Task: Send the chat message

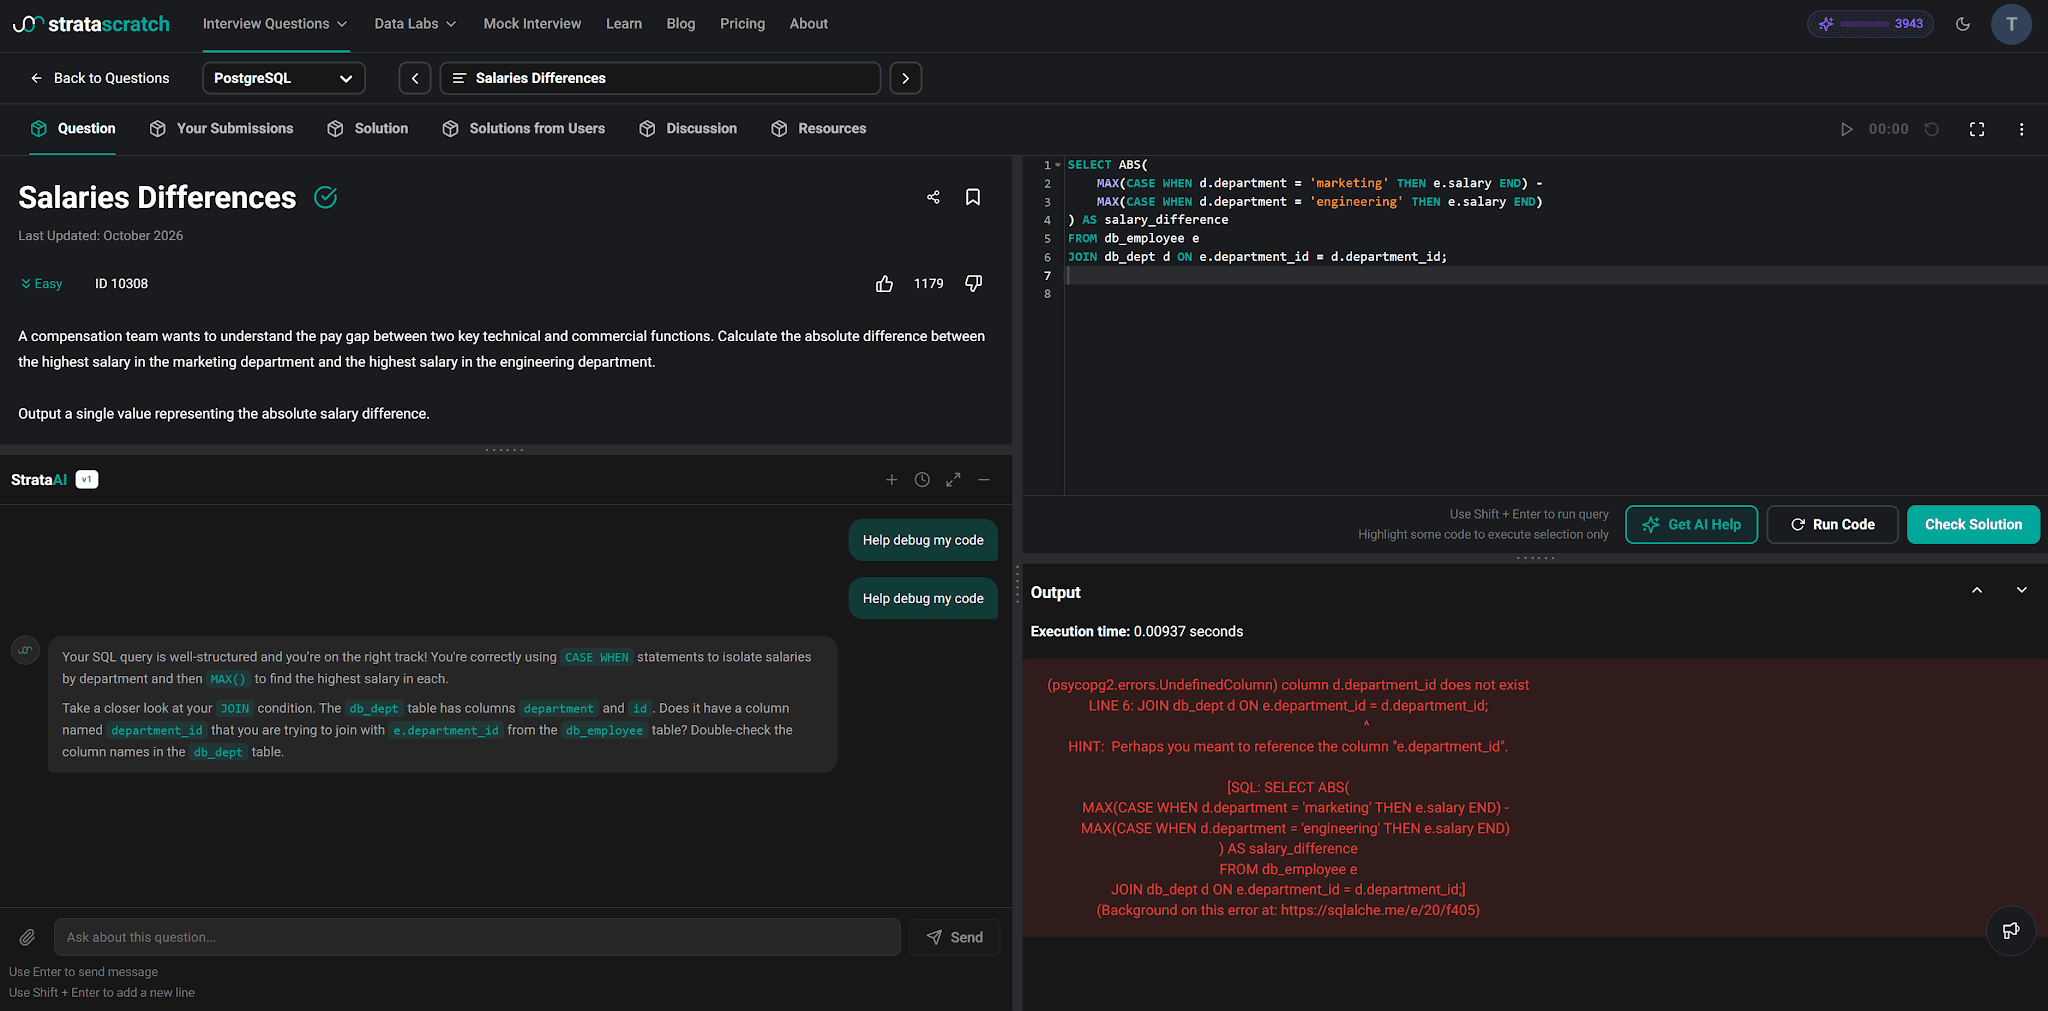Action: click(954, 937)
